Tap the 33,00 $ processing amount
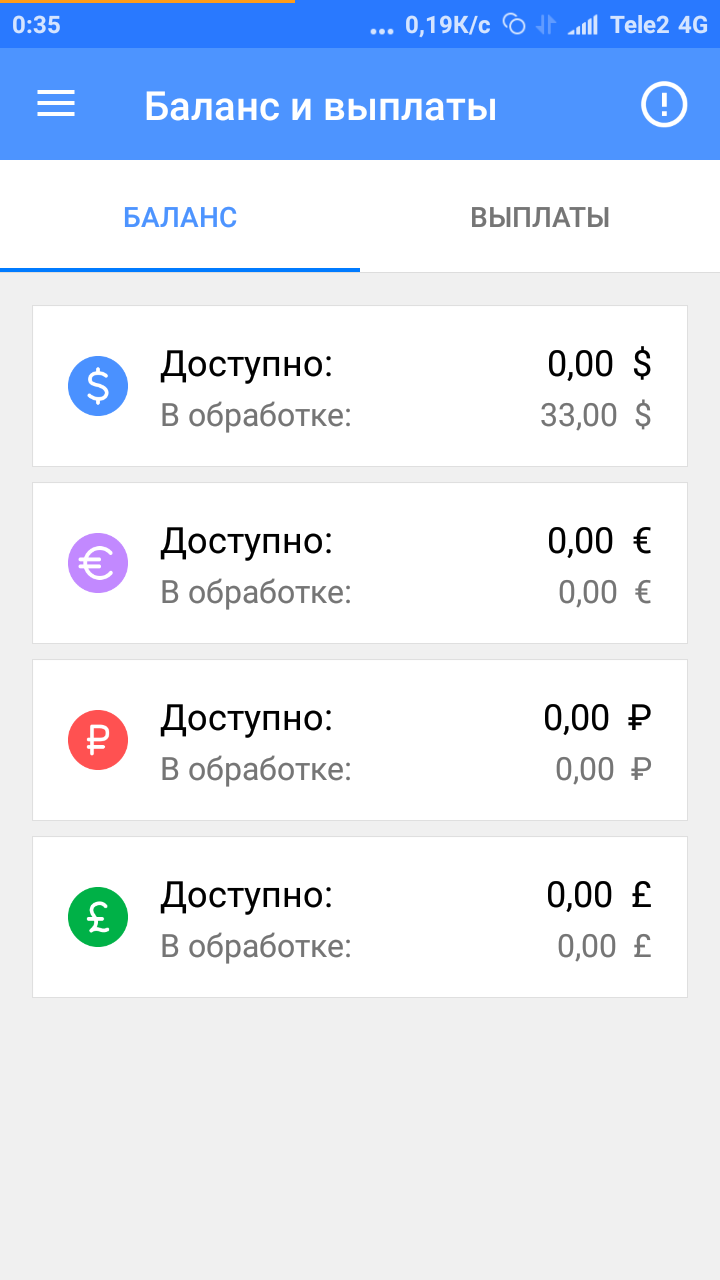Image resolution: width=720 pixels, height=1280 pixels. [595, 414]
